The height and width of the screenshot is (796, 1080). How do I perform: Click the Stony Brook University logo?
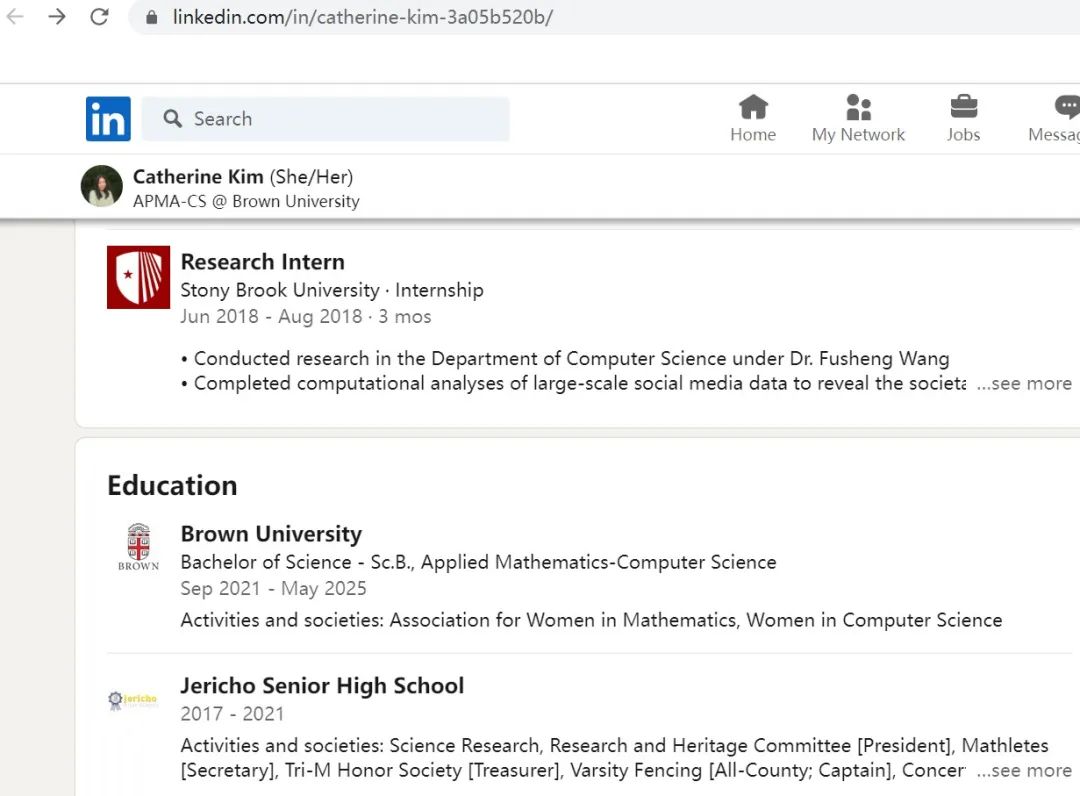pyautogui.click(x=138, y=277)
